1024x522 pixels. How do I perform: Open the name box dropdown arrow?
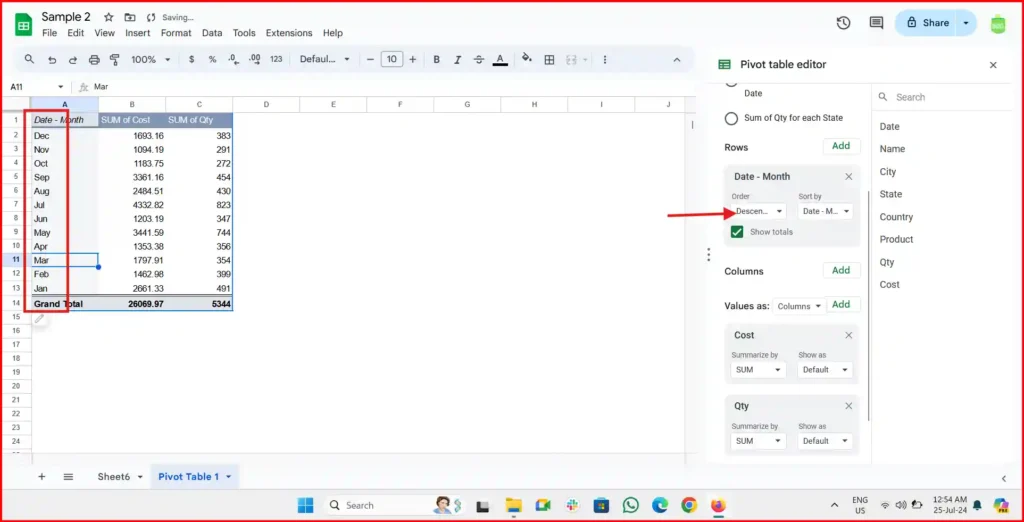tap(61, 87)
